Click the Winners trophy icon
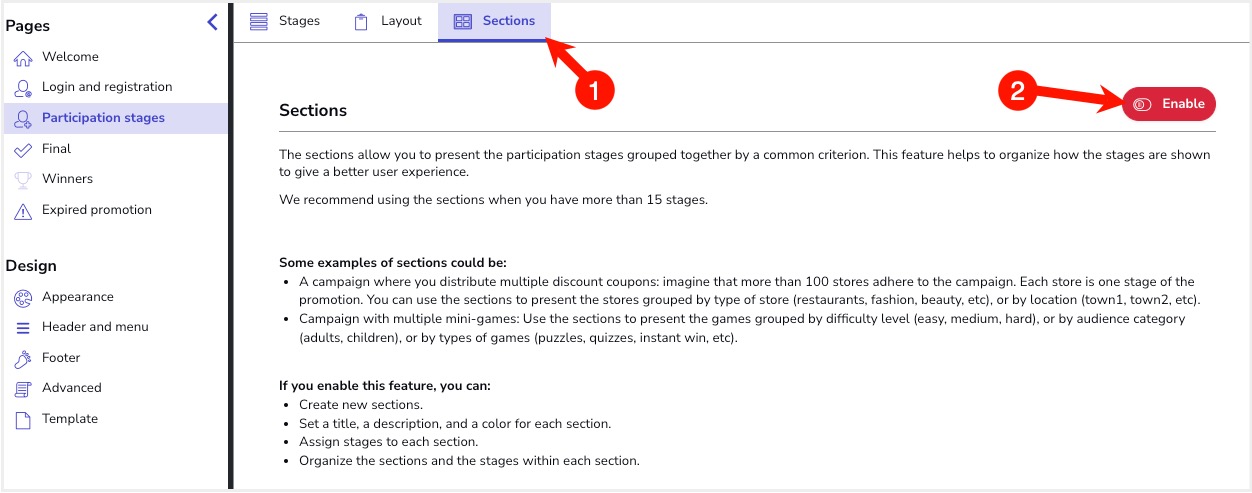The width and height of the screenshot is (1252, 493). tap(23, 180)
